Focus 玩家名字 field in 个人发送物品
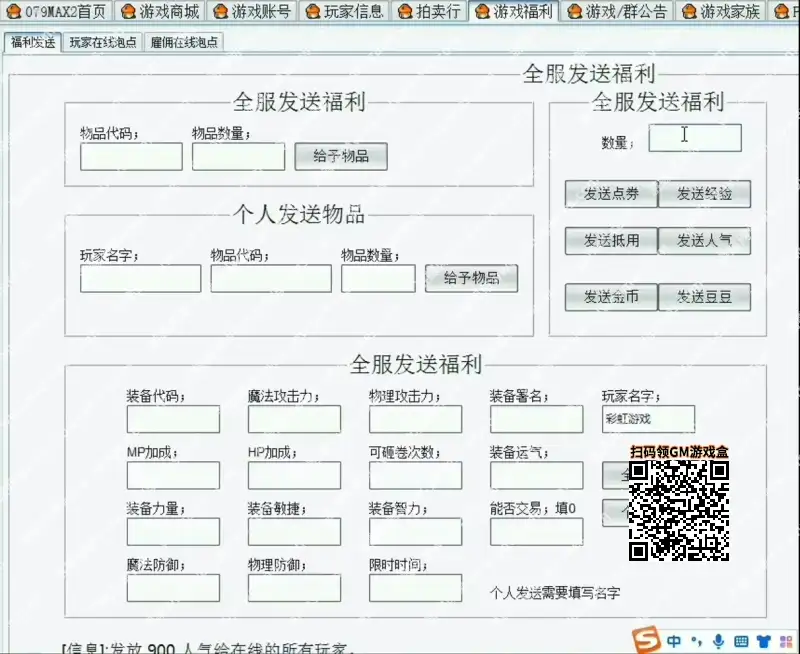This screenshot has width=800, height=654. [x=140, y=279]
